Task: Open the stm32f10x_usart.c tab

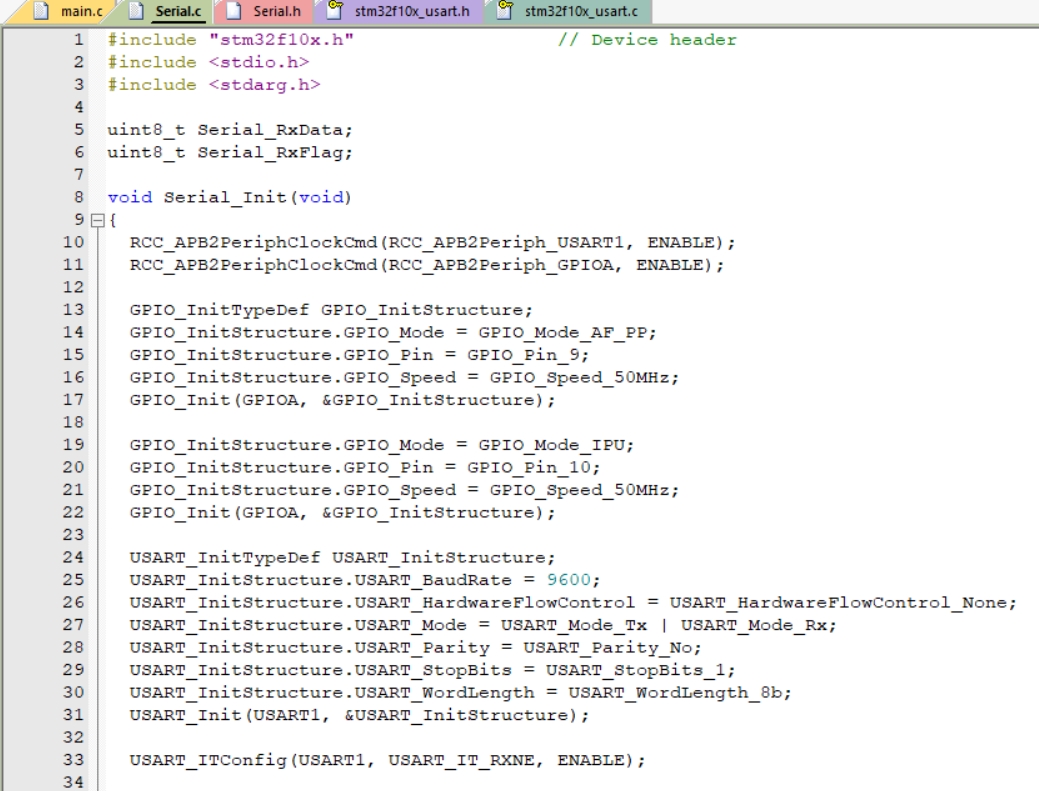Action: (x=569, y=11)
